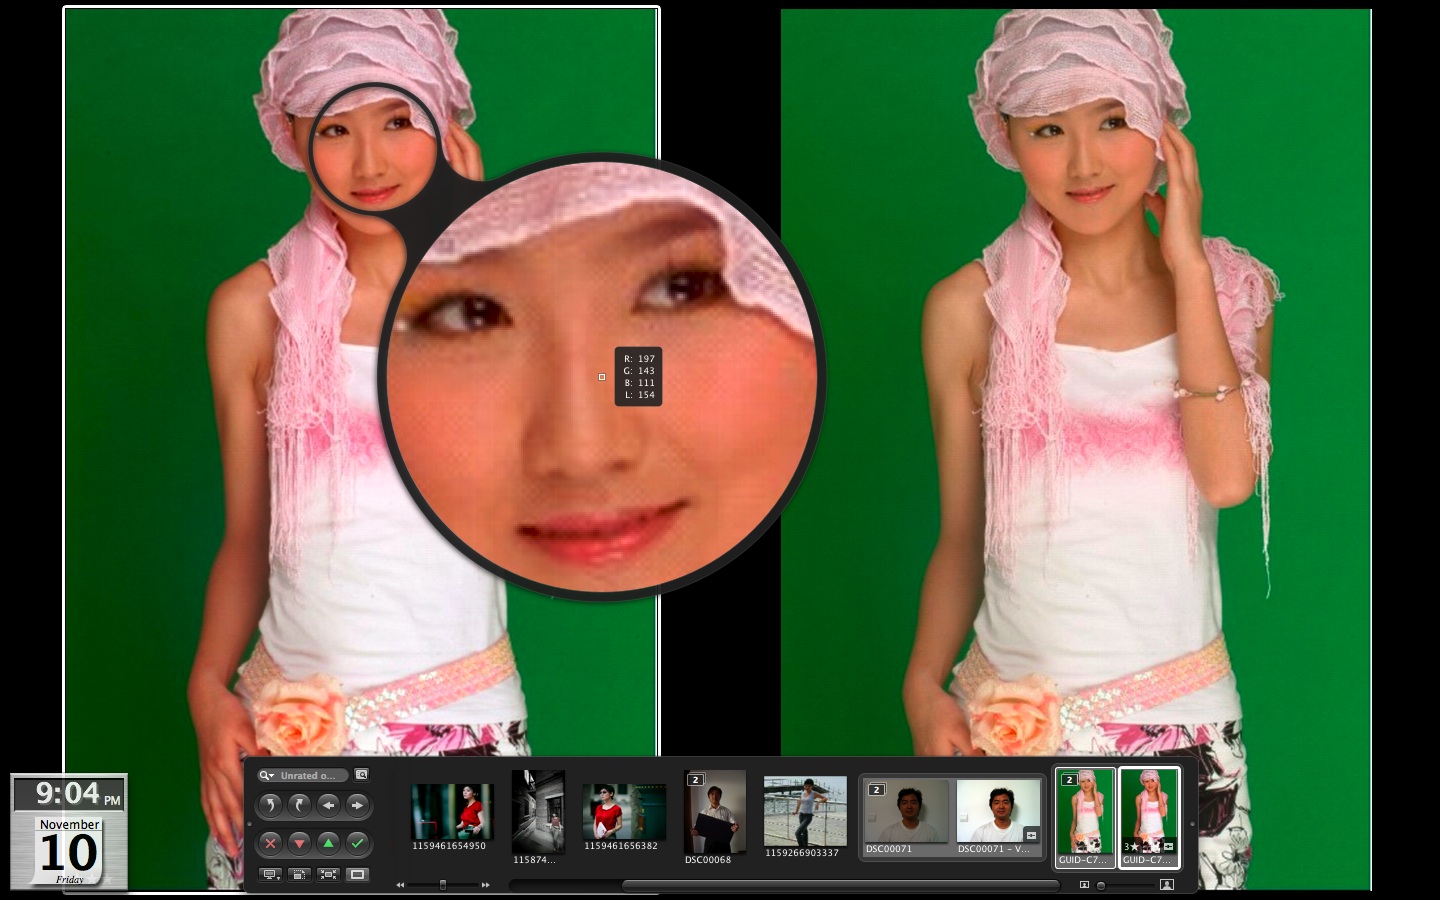Viewport: 1440px width, 900px height.
Task: Click the rotate left (counterclockwise) button
Action: point(271,806)
